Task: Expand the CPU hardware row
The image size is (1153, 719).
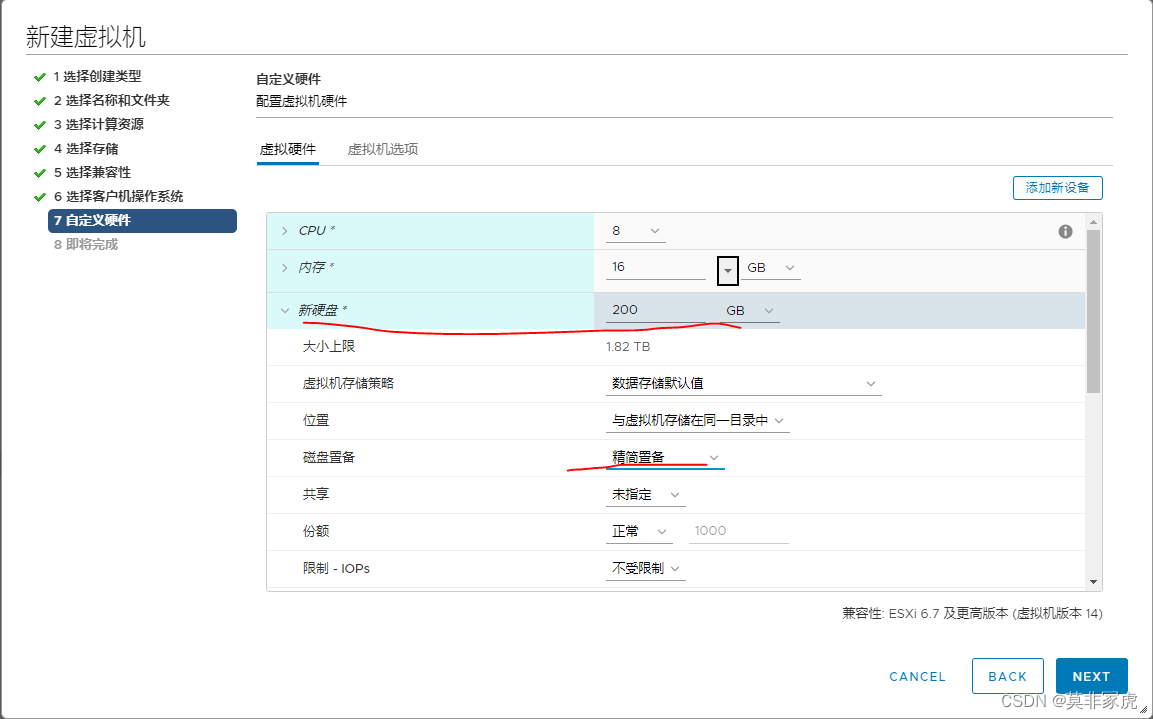Action: click(285, 231)
